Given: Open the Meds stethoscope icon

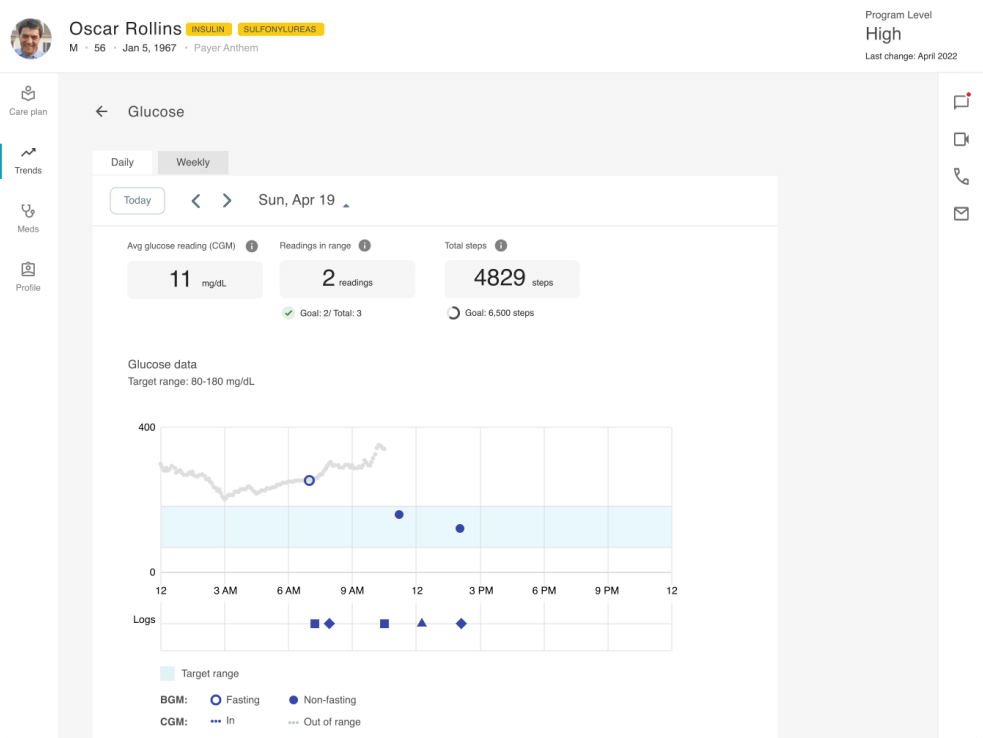Looking at the screenshot, I should click(28, 211).
